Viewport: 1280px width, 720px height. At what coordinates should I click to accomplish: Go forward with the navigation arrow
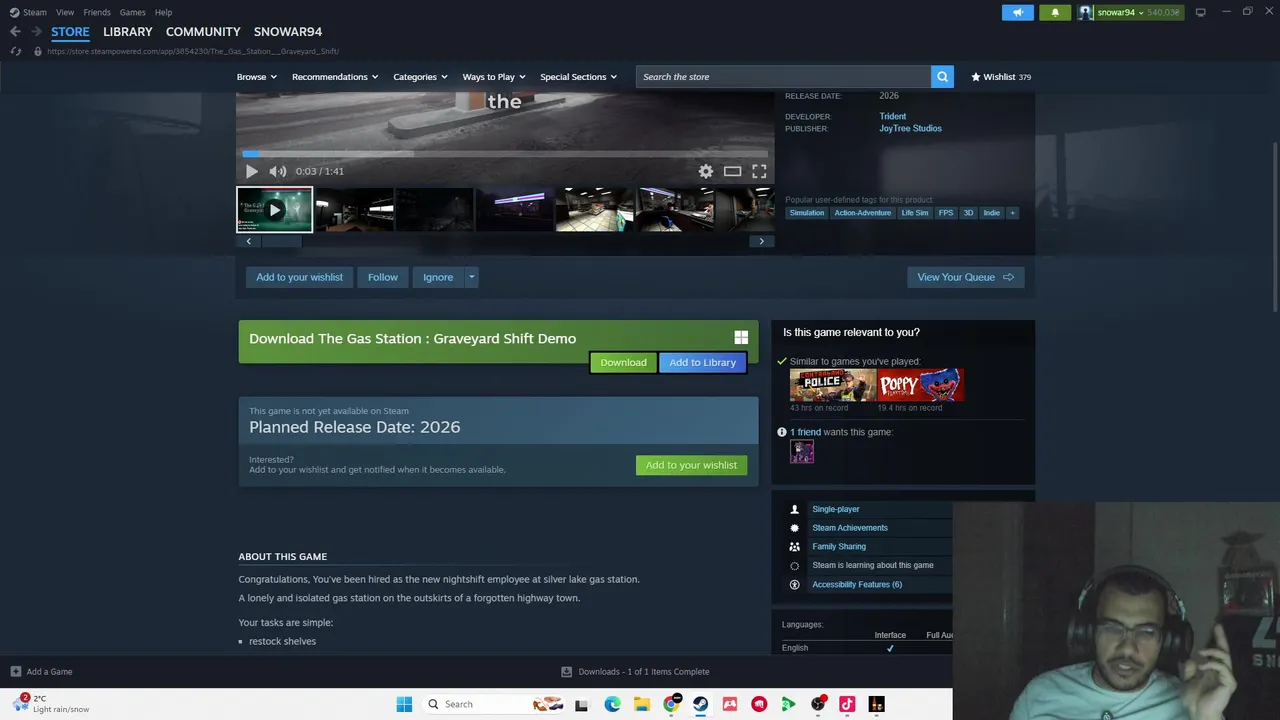point(36,32)
